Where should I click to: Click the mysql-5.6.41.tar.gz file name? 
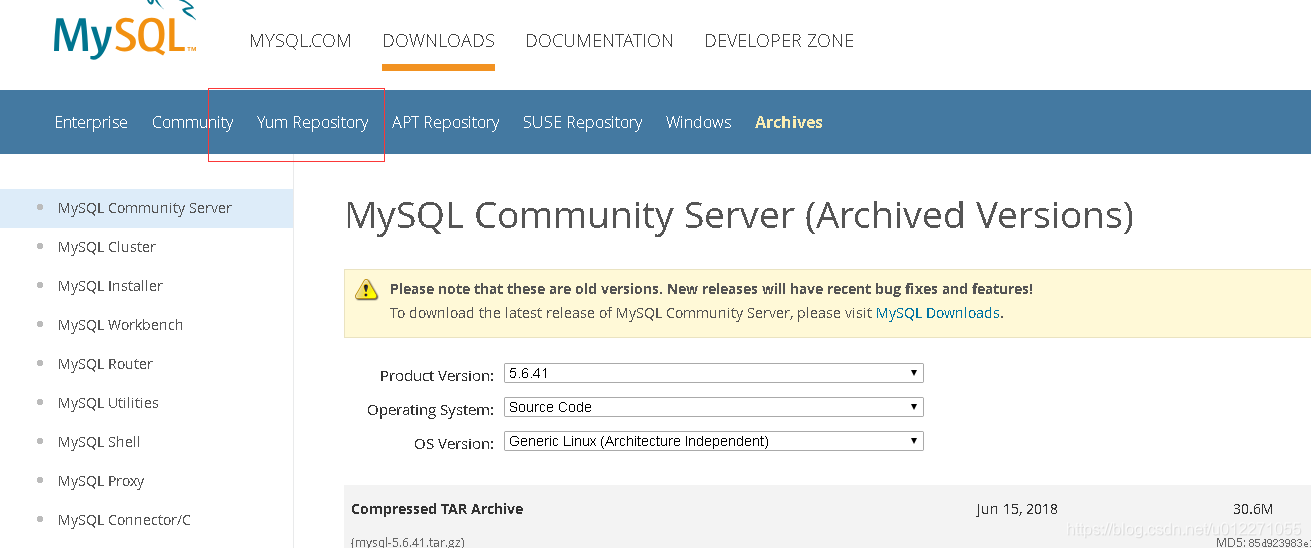[408, 542]
